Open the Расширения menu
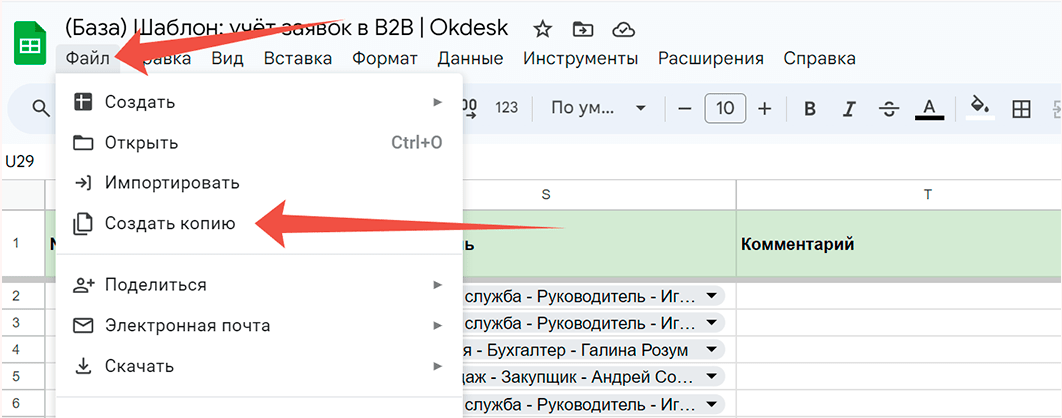1062x418 pixels. 710,58
